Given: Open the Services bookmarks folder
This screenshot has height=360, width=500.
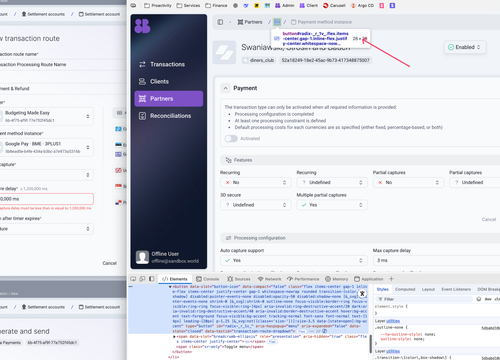Looking at the screenshot, I should (x=188, y=5).
